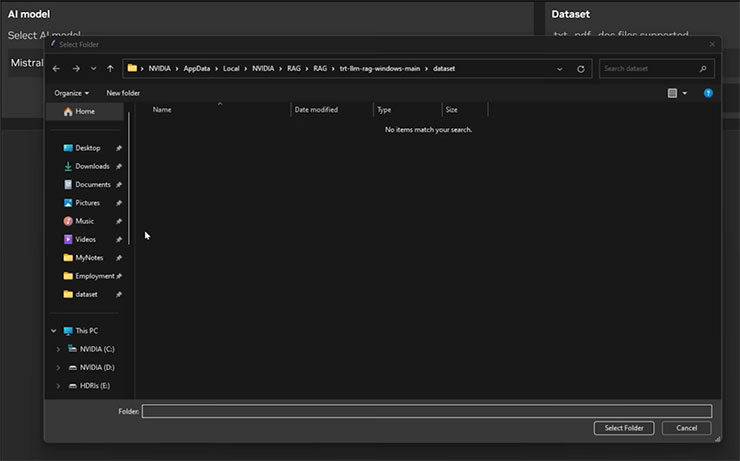Click navigation pane scrollbar
740x461 pixels.
point(129,178)
